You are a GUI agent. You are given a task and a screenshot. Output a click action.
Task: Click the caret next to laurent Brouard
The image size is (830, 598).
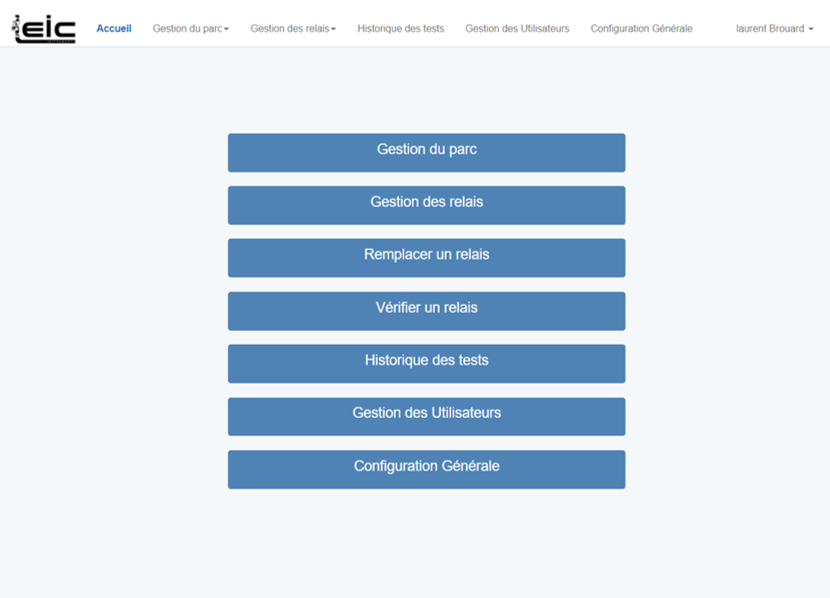811,29
